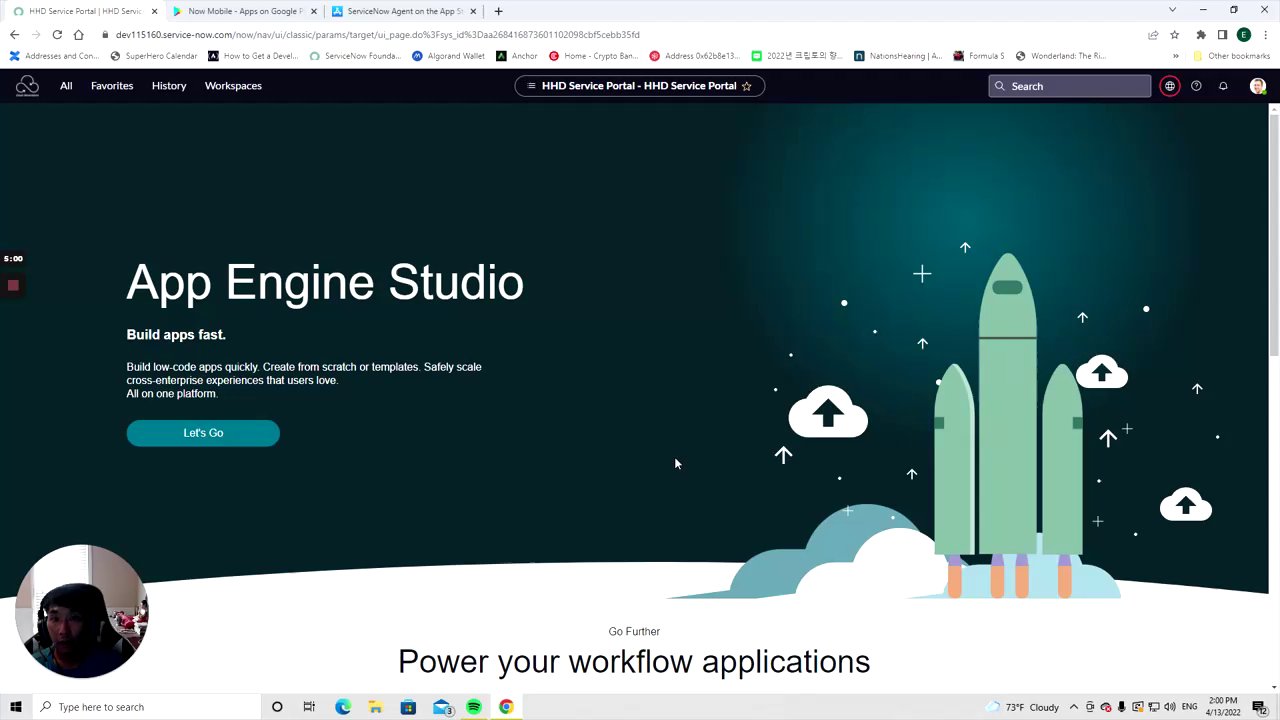Open the Chrome extensions puzzle icon
This screenshot has height=720, width=1280.
point(1201,34)
